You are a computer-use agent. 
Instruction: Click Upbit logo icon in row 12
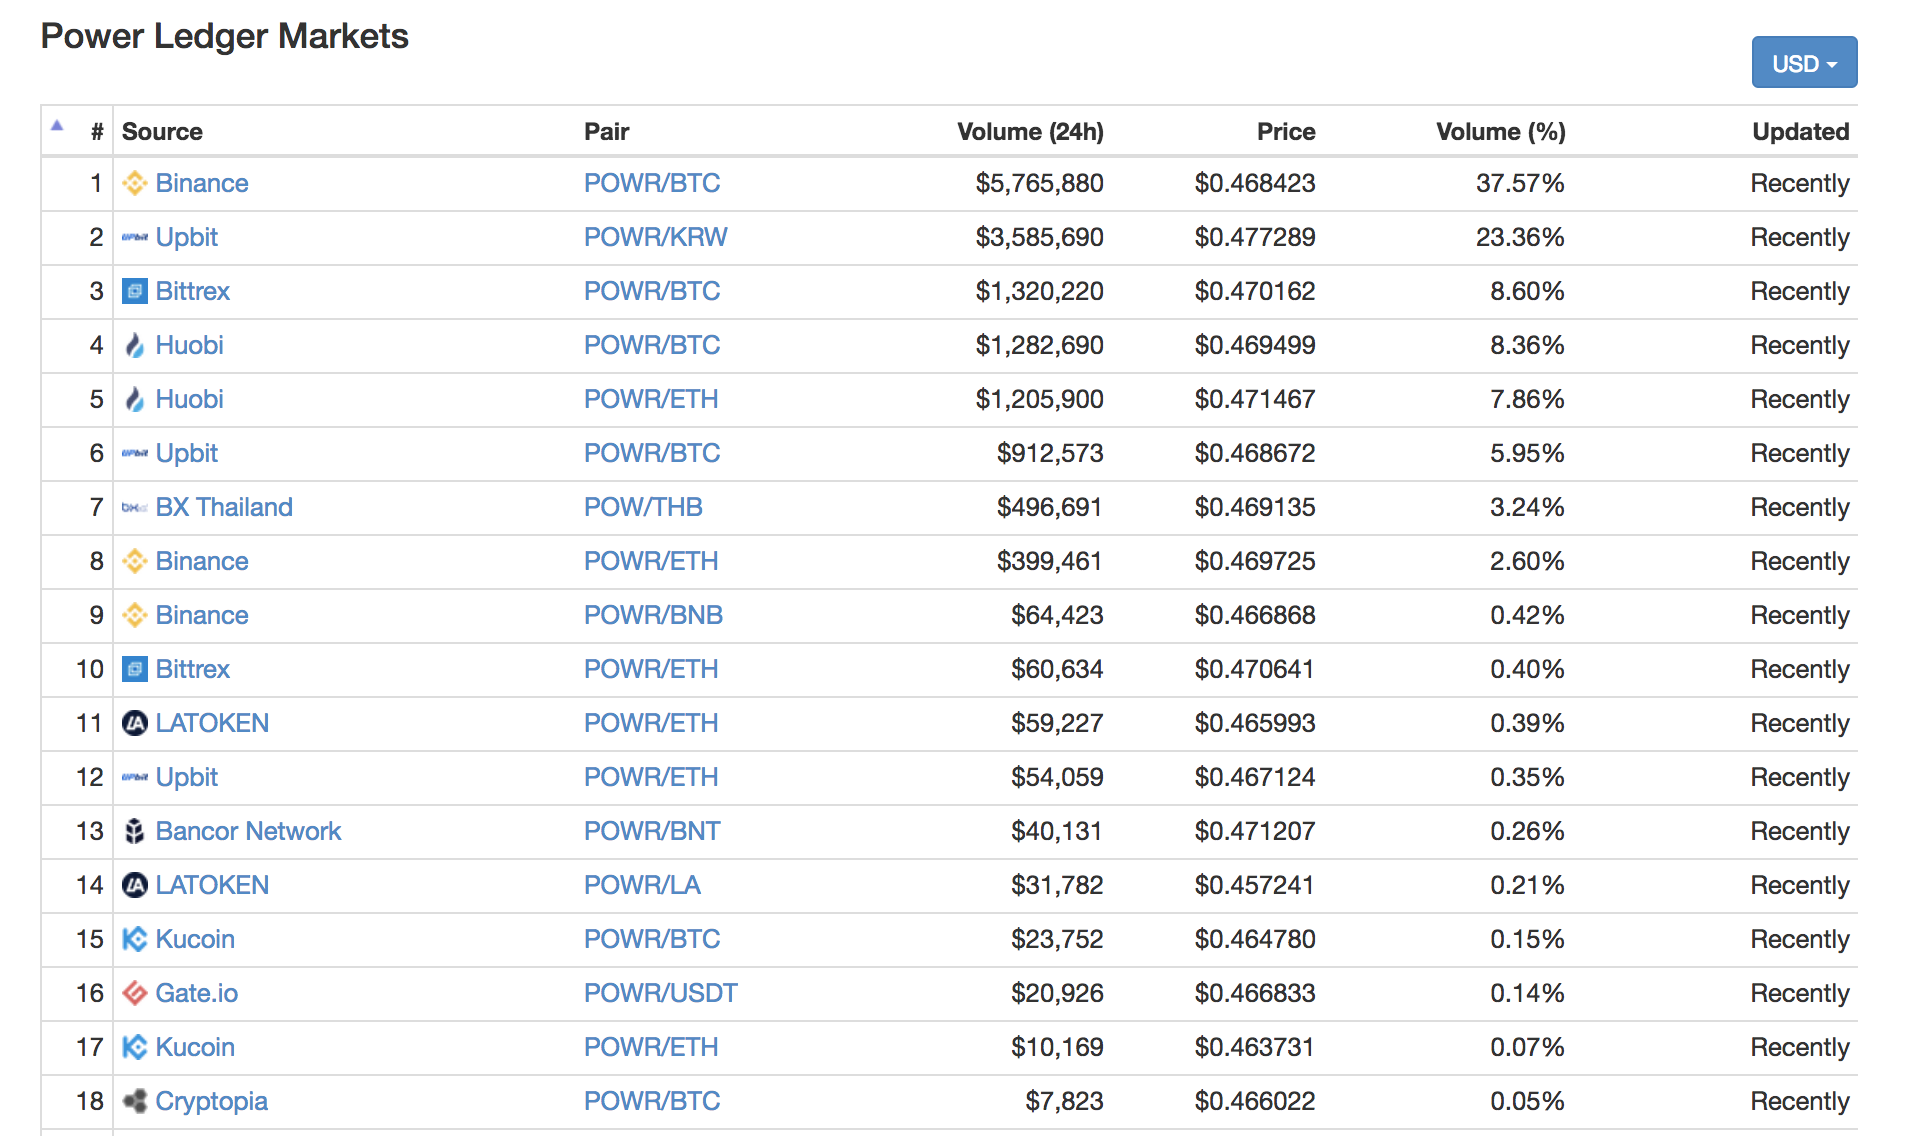click(134, 777)
